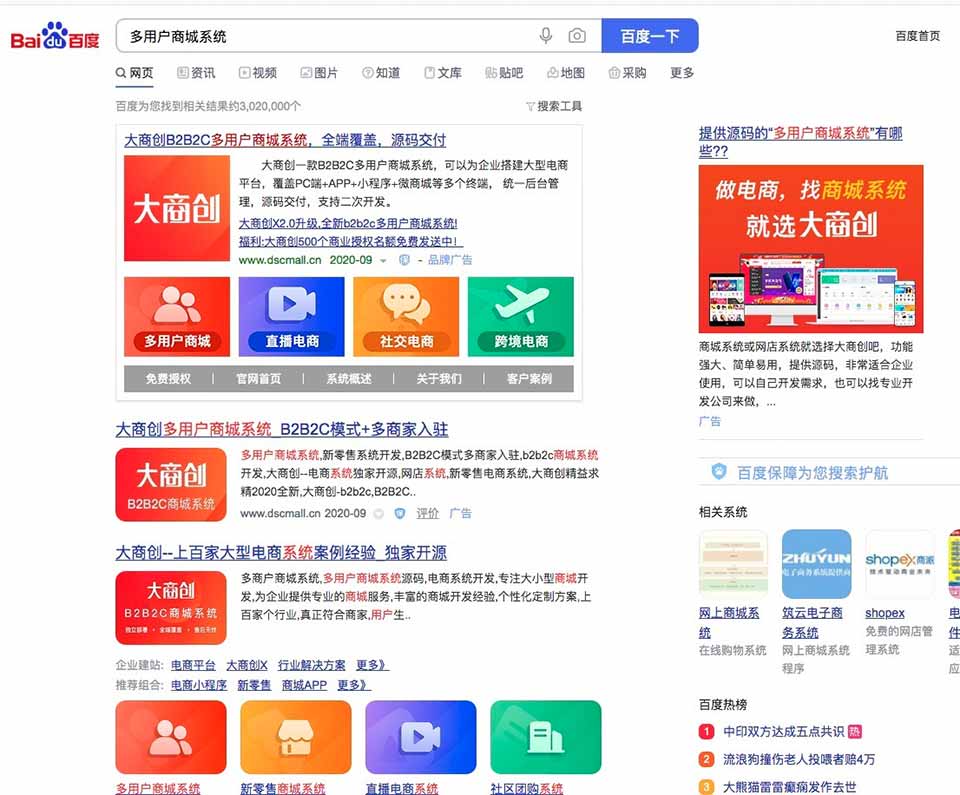Open hot topic 大熊猫雷雷癫痫发作去世

(x=790, y=787)
